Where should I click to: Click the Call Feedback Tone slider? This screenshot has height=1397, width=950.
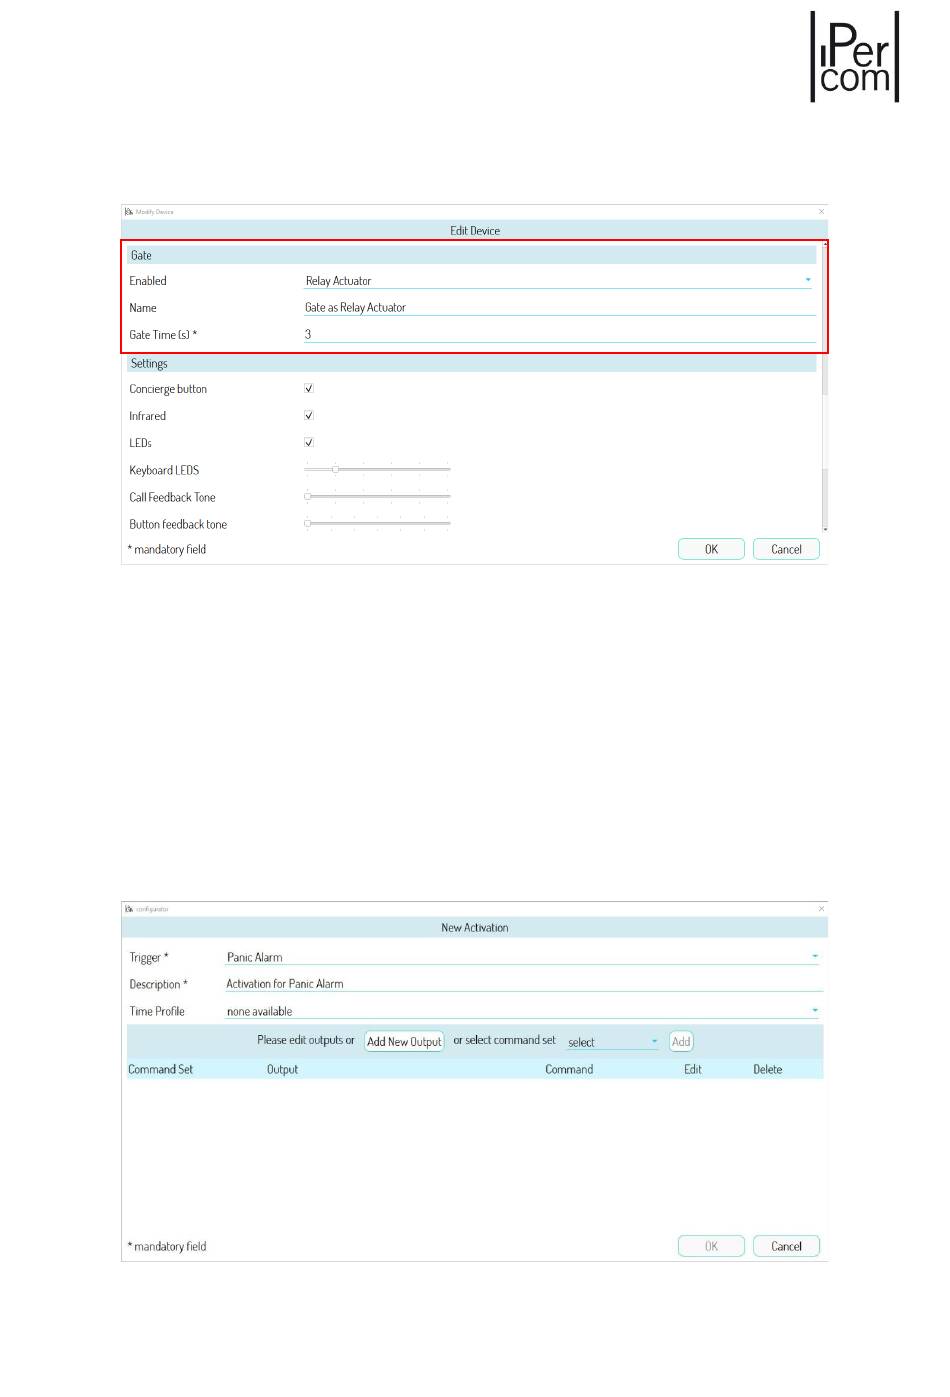click(377, 496)
